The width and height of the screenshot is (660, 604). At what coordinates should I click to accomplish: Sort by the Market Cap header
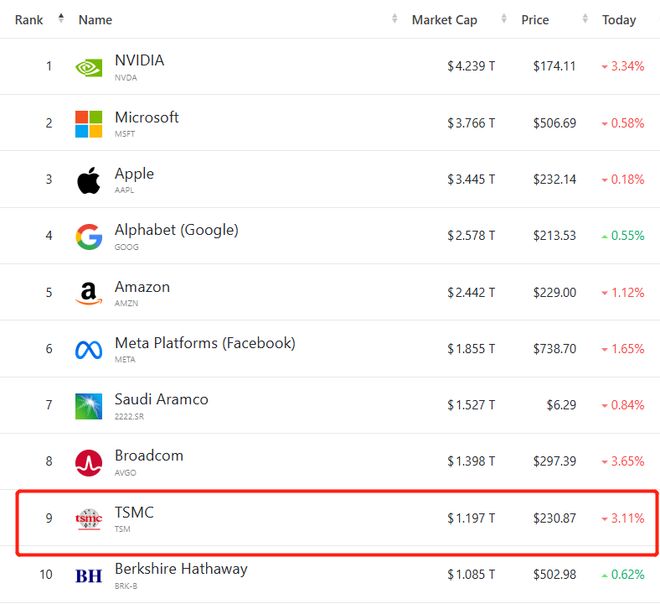(x=444, y=20)
